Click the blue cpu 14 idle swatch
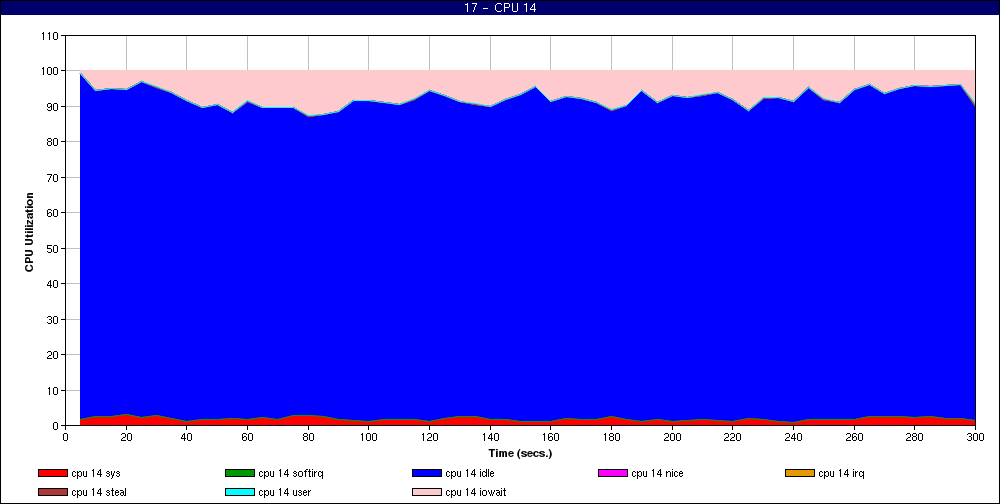This screenshot has height=504, width=1000. tap(427, 473)
